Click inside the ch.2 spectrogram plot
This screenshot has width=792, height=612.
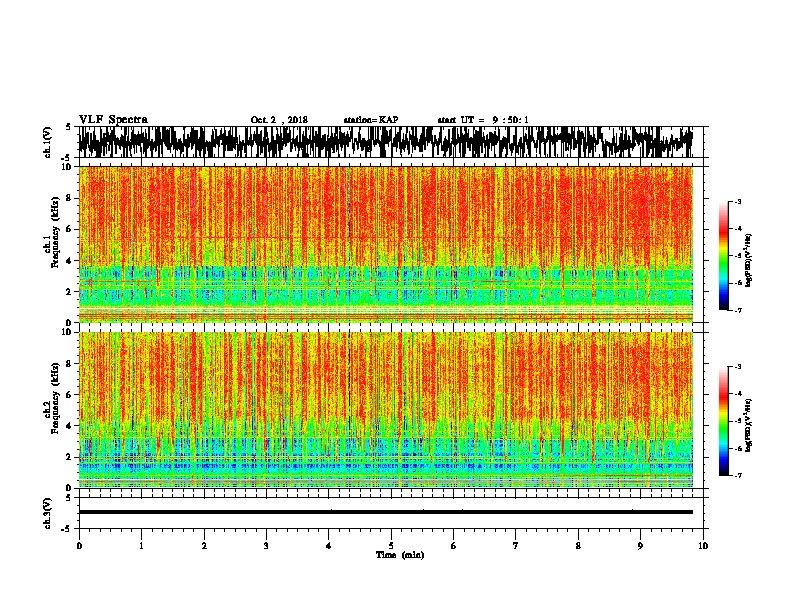click(386, 410)
